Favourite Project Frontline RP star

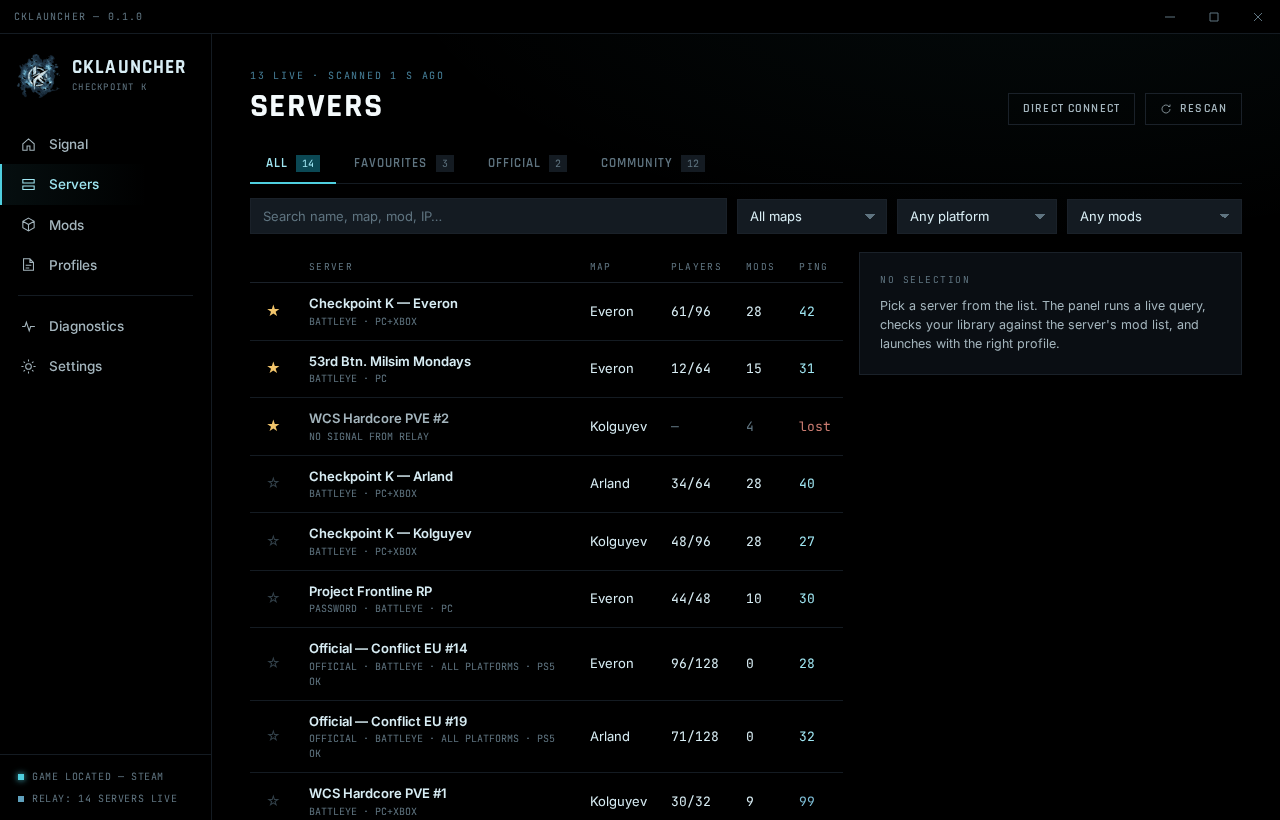pos(273,598)
